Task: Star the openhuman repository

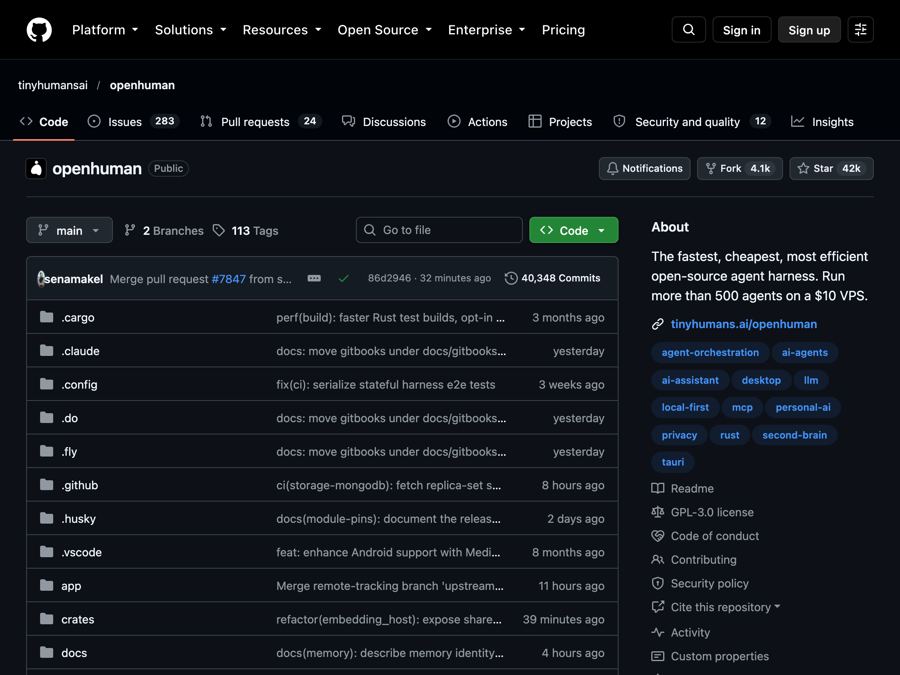Action: pyautogui.click(x=831, y=169)
